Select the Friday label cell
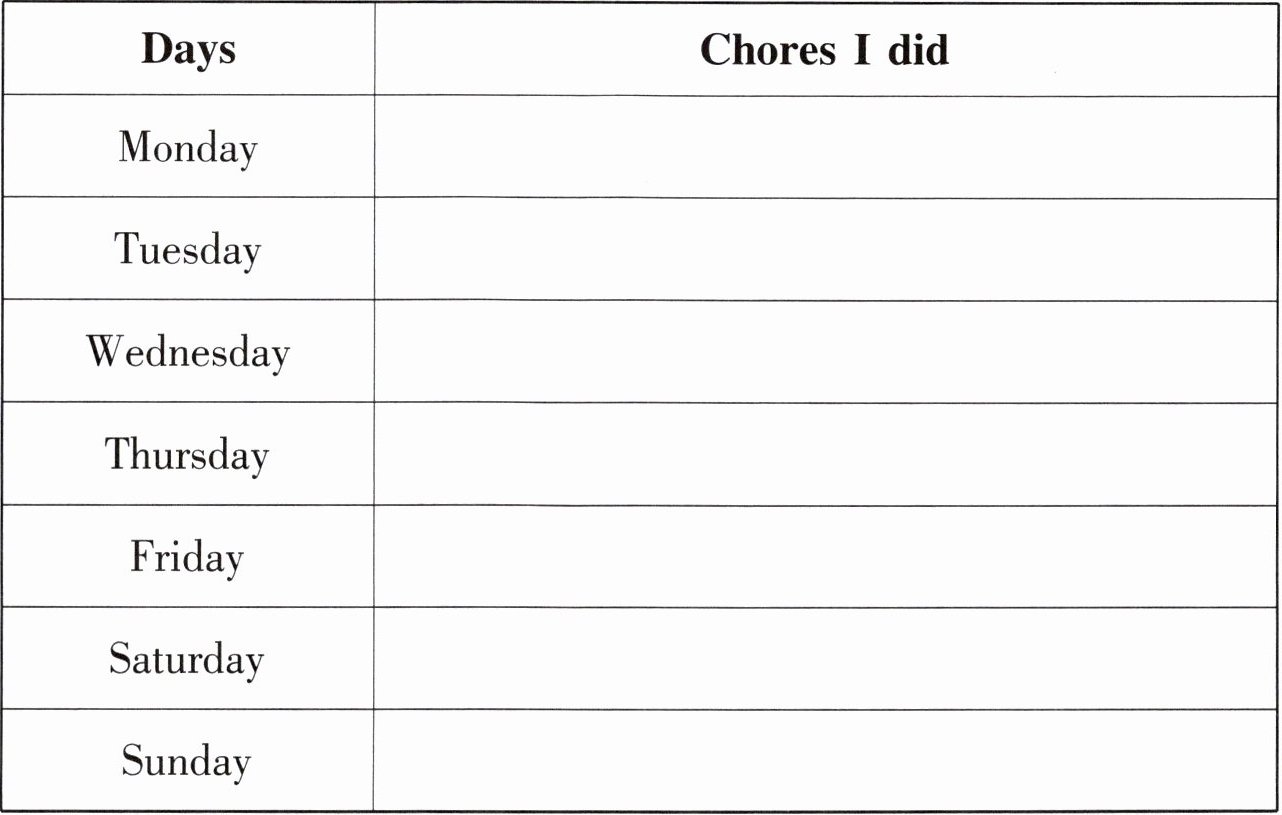Screen dimensions: 1282x815 click(x=188, y=556)
